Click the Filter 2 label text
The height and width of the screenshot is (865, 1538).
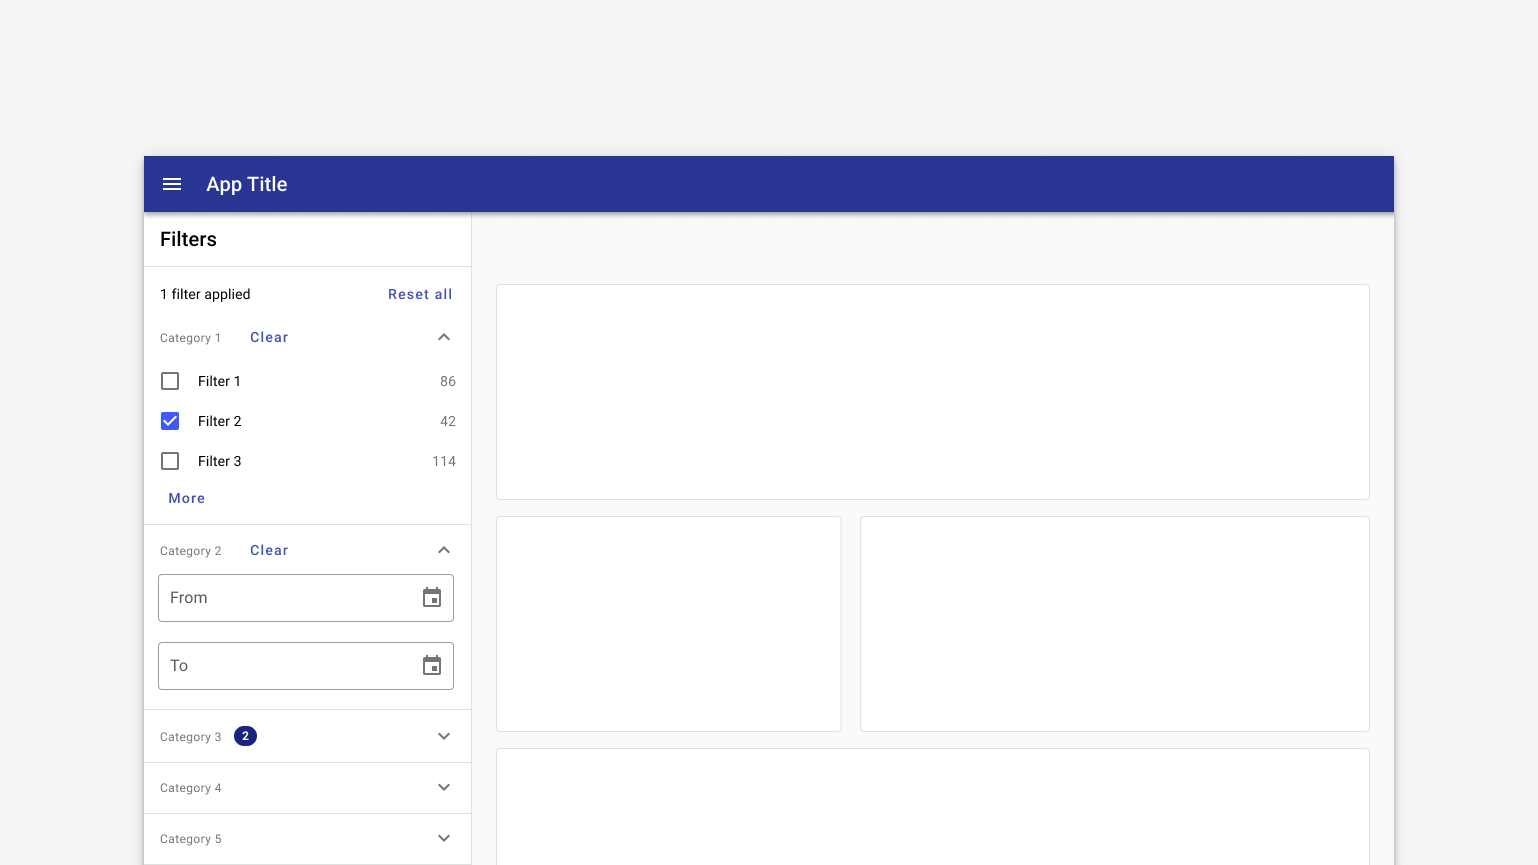[x=220, y=421]
